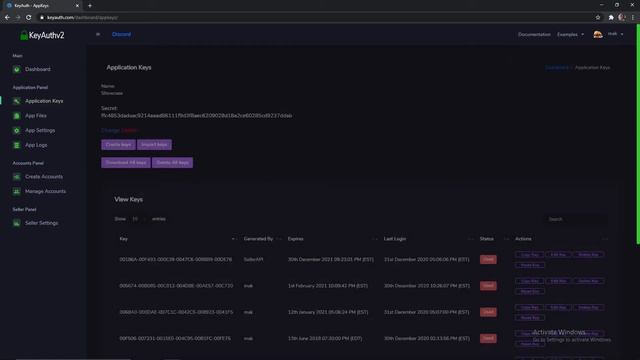This screenshot has height=360, width=640.
Task: Click the Used status badge in SellerAPI row
Action: click(488, 260)
